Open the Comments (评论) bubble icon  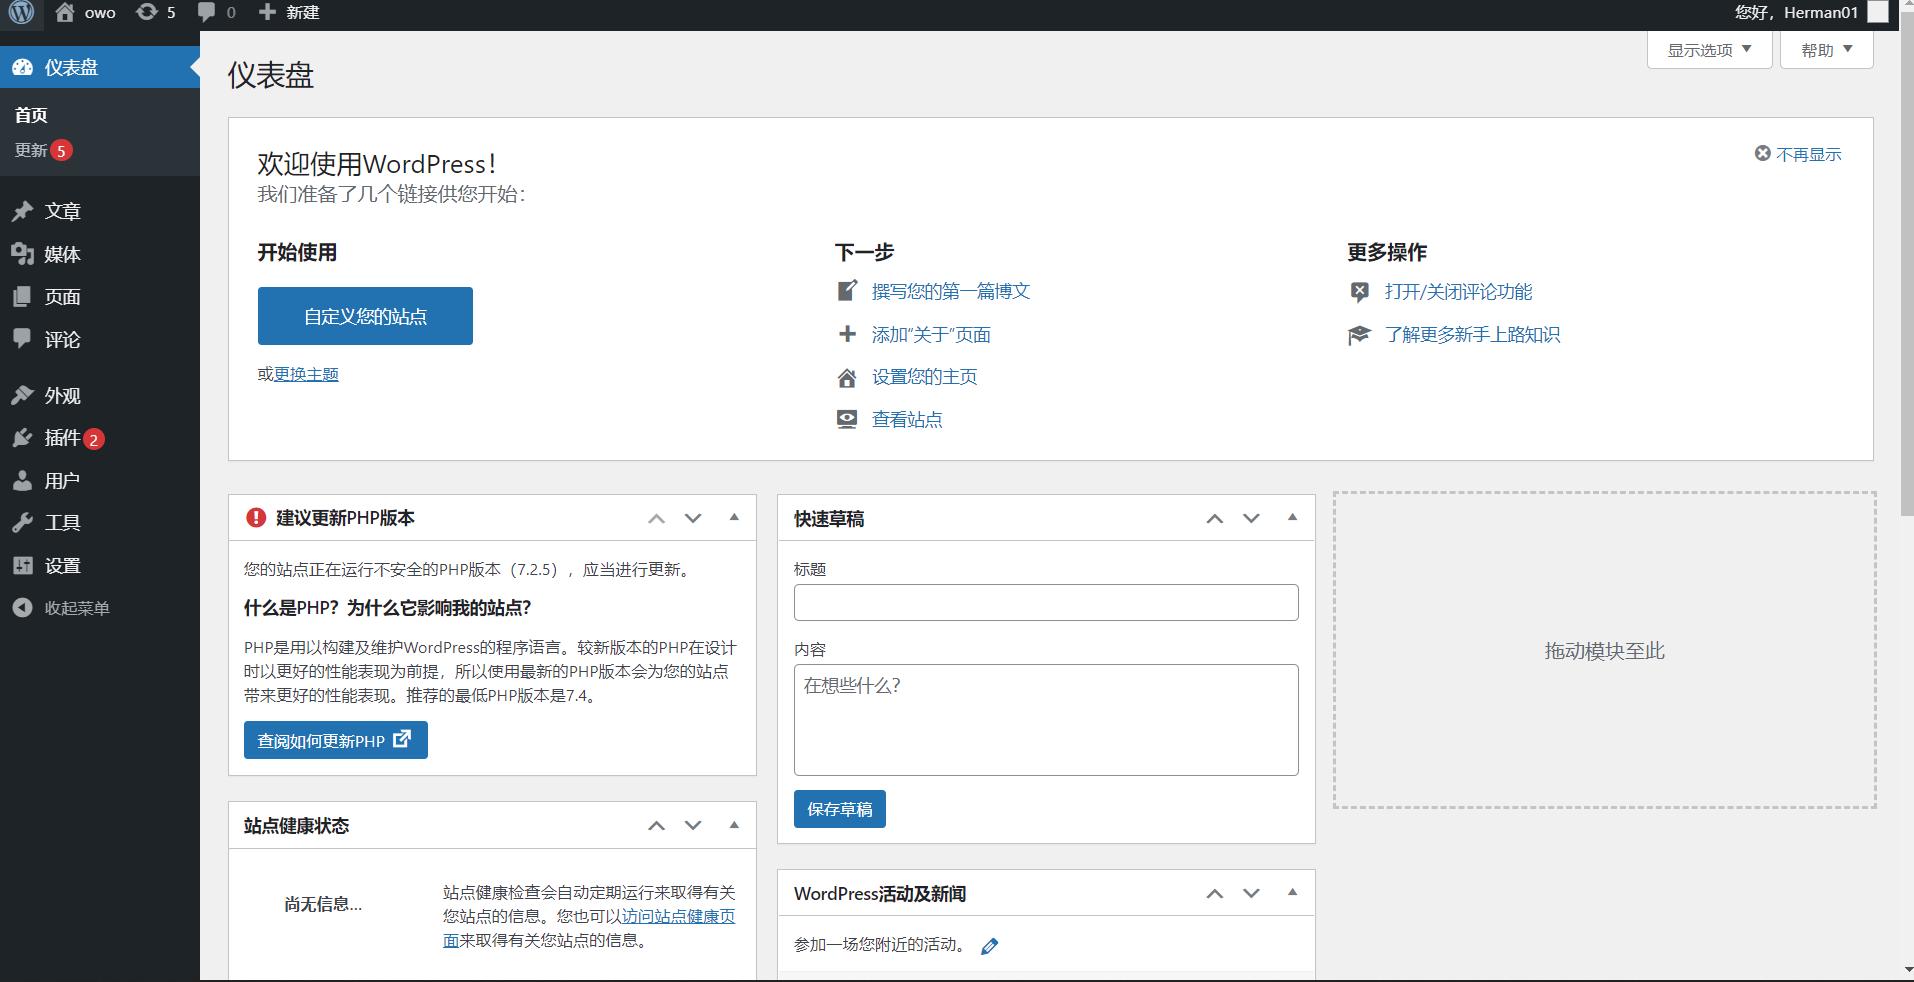tap(24, 339)
